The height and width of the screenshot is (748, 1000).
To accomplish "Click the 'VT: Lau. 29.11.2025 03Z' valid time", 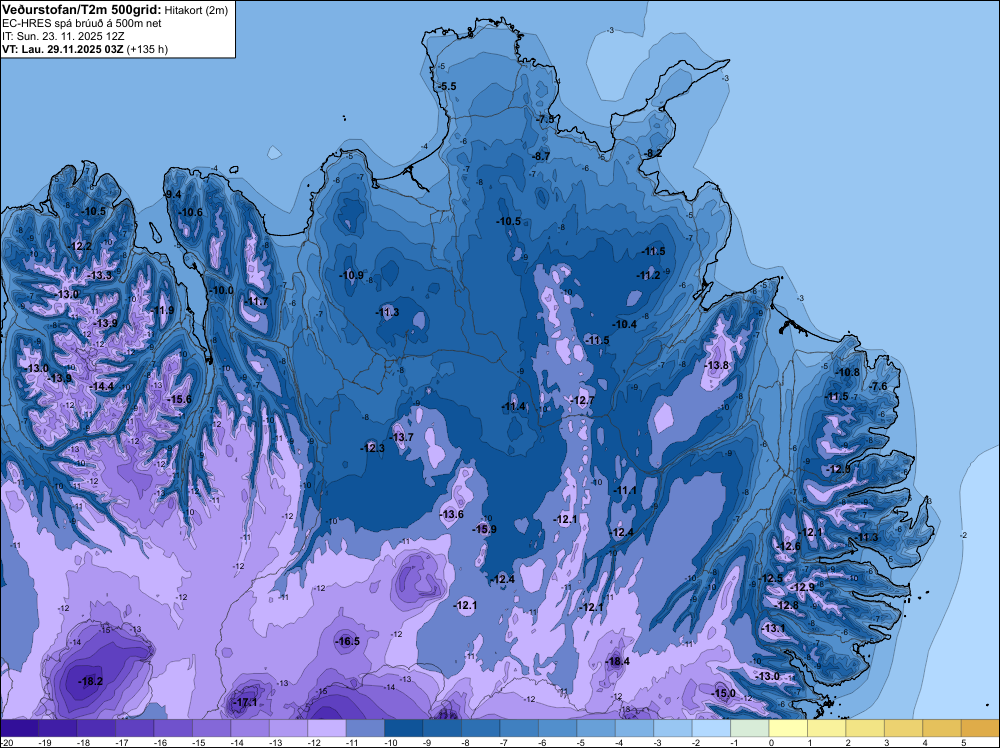I will click(x=62, y=49).
